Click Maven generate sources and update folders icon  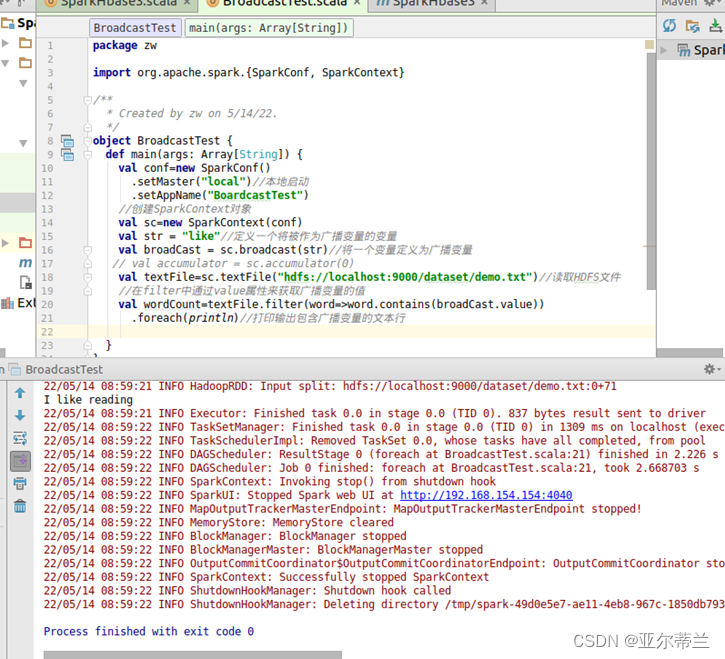[692, 26]
